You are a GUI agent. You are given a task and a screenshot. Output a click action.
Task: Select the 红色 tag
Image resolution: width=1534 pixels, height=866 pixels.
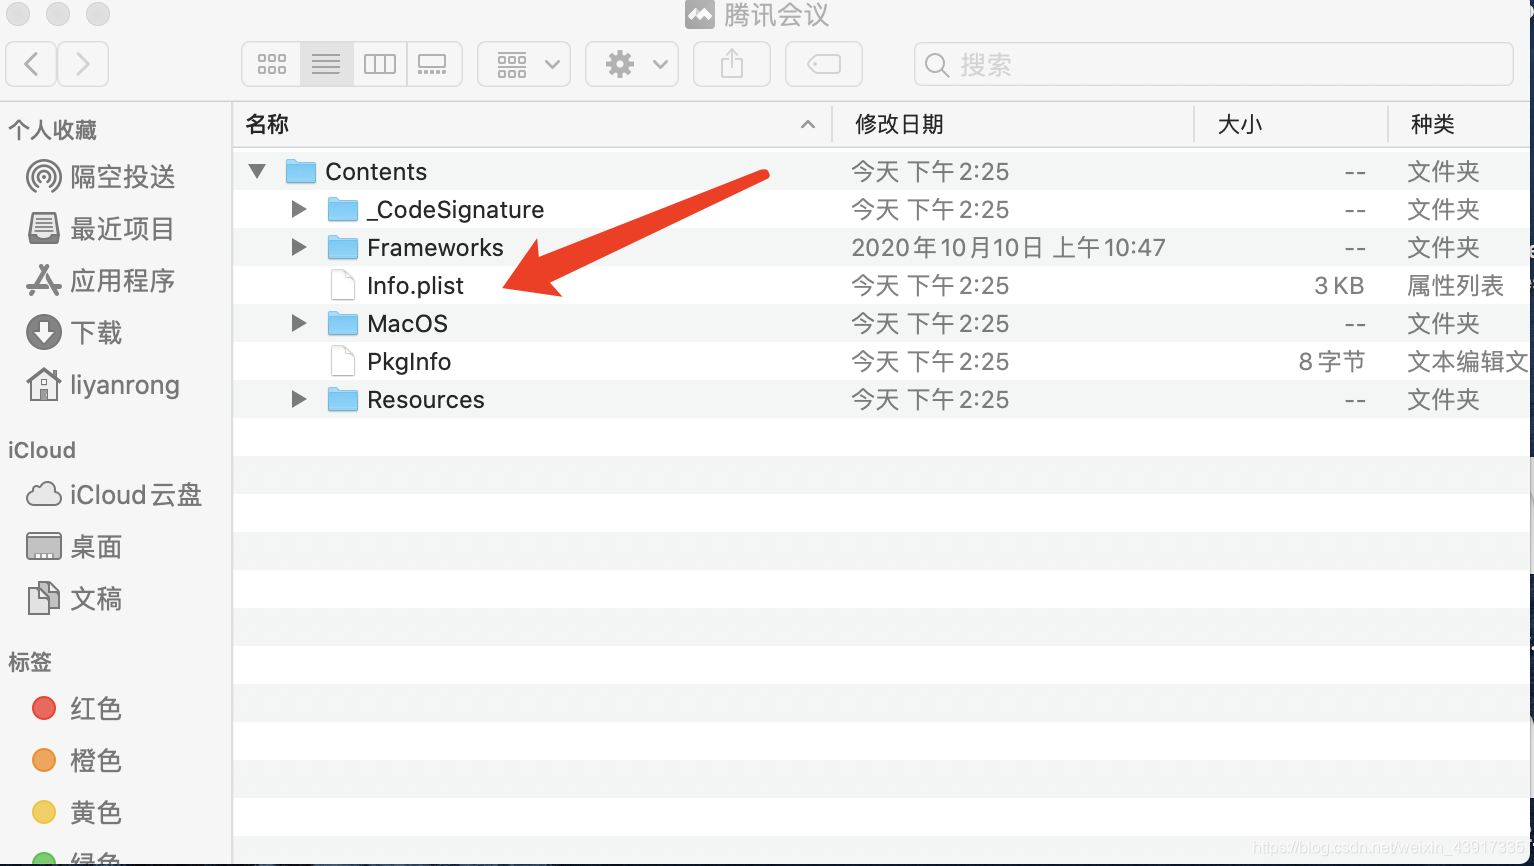[76, 709]
